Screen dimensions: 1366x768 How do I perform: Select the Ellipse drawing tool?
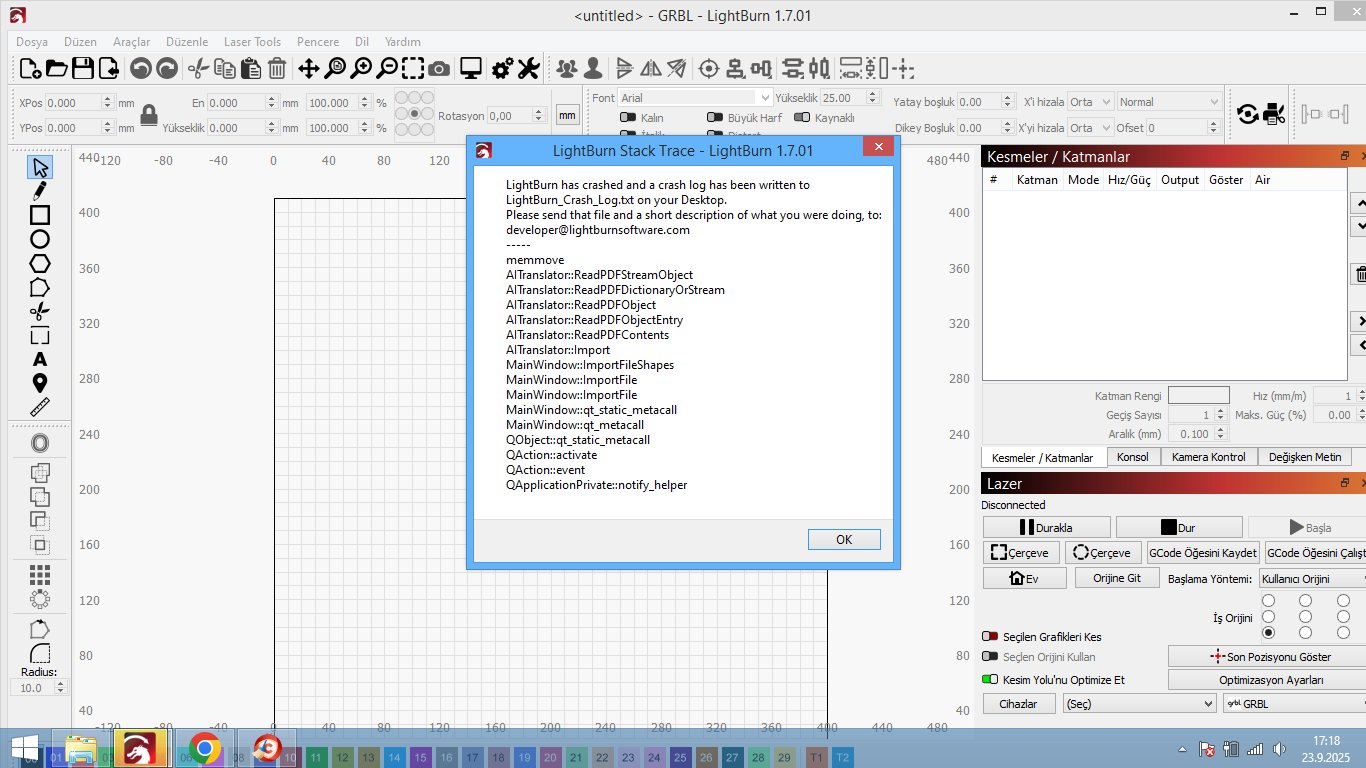click(40, 239)
